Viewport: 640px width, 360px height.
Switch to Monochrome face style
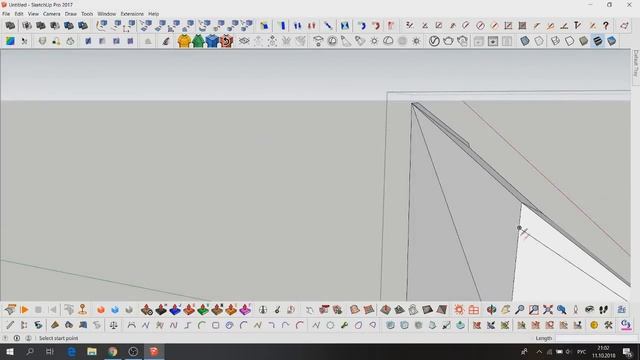point(611,41)
